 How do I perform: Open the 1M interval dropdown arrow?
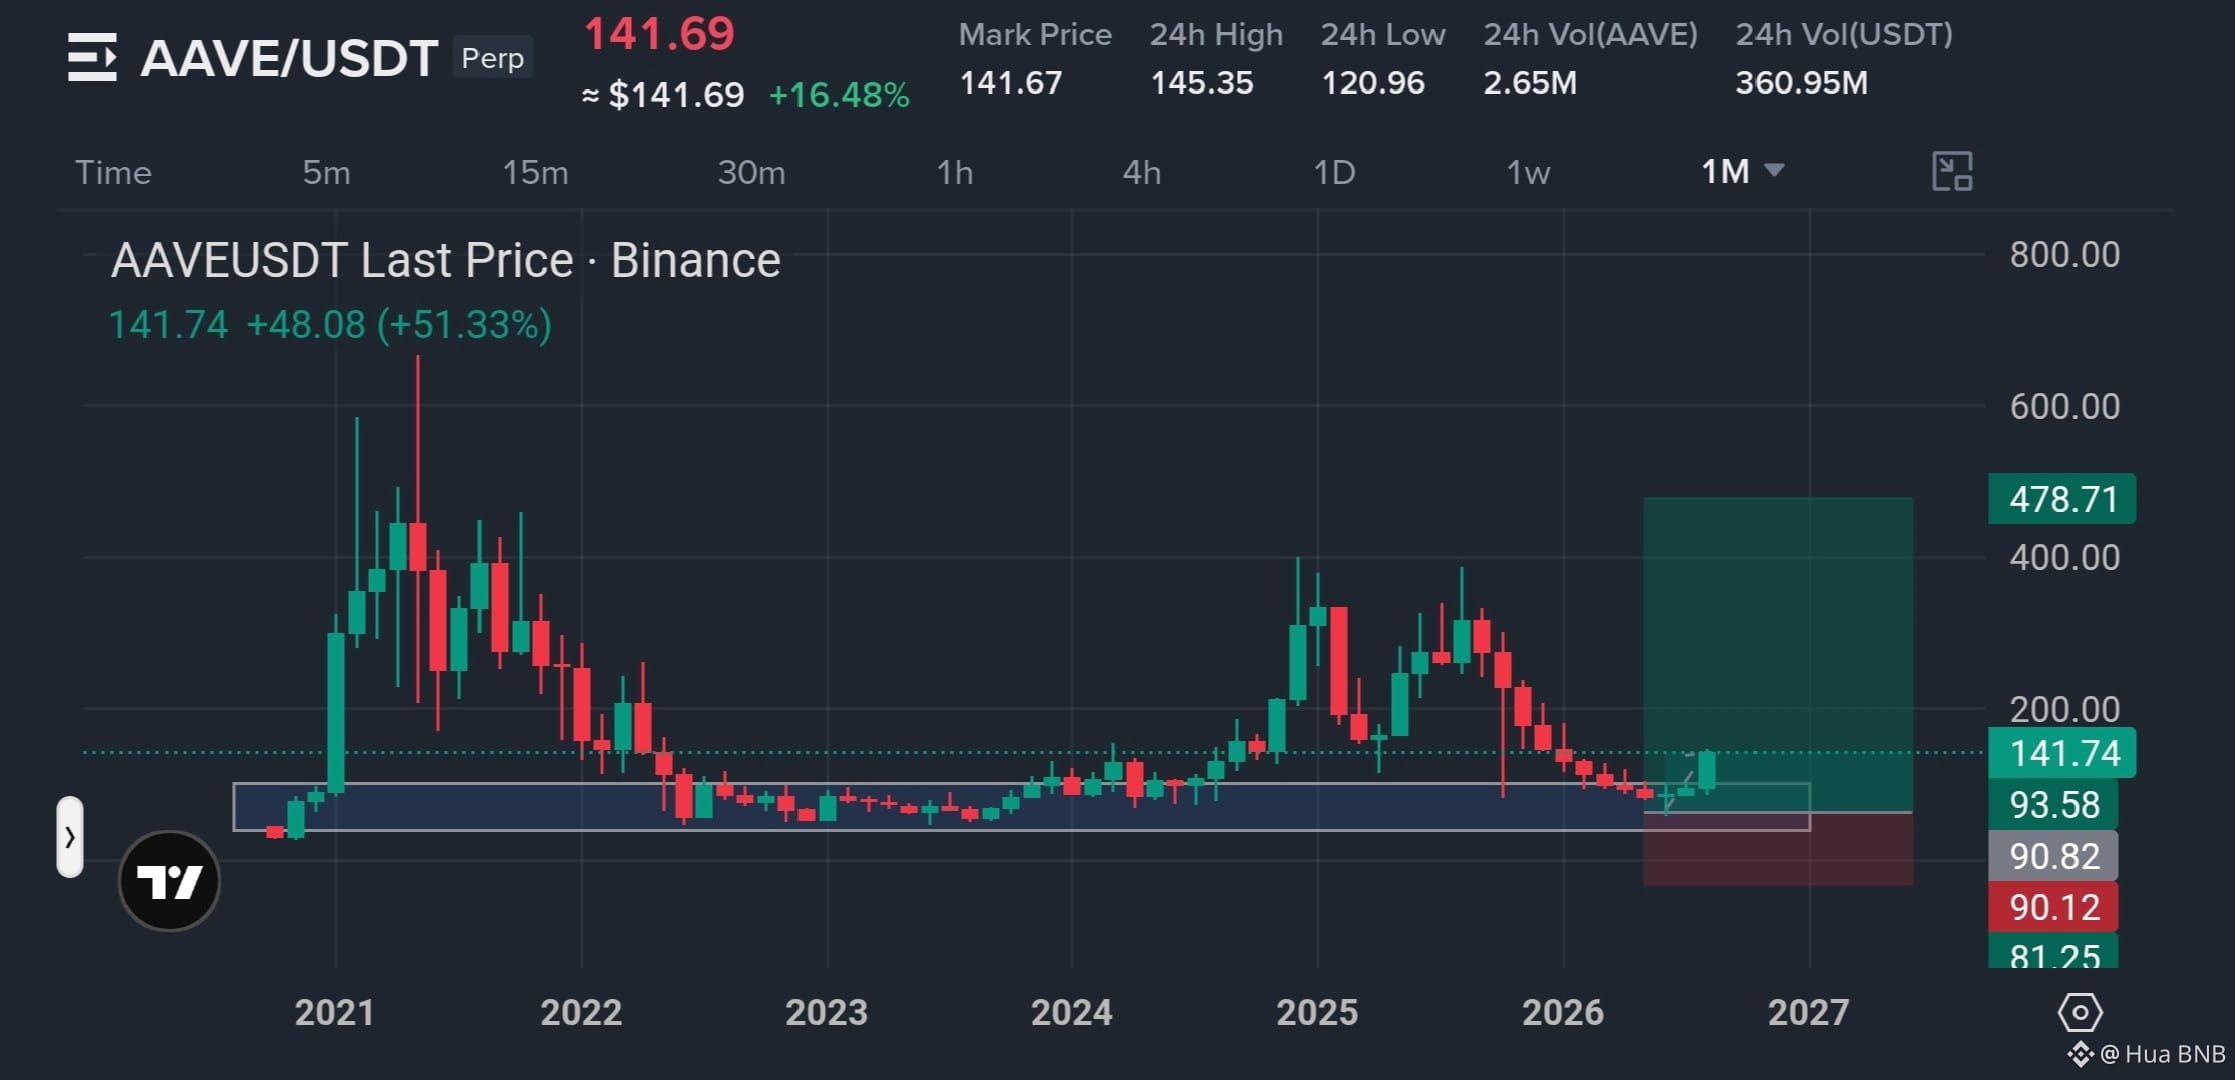[x=1774, y=170]
